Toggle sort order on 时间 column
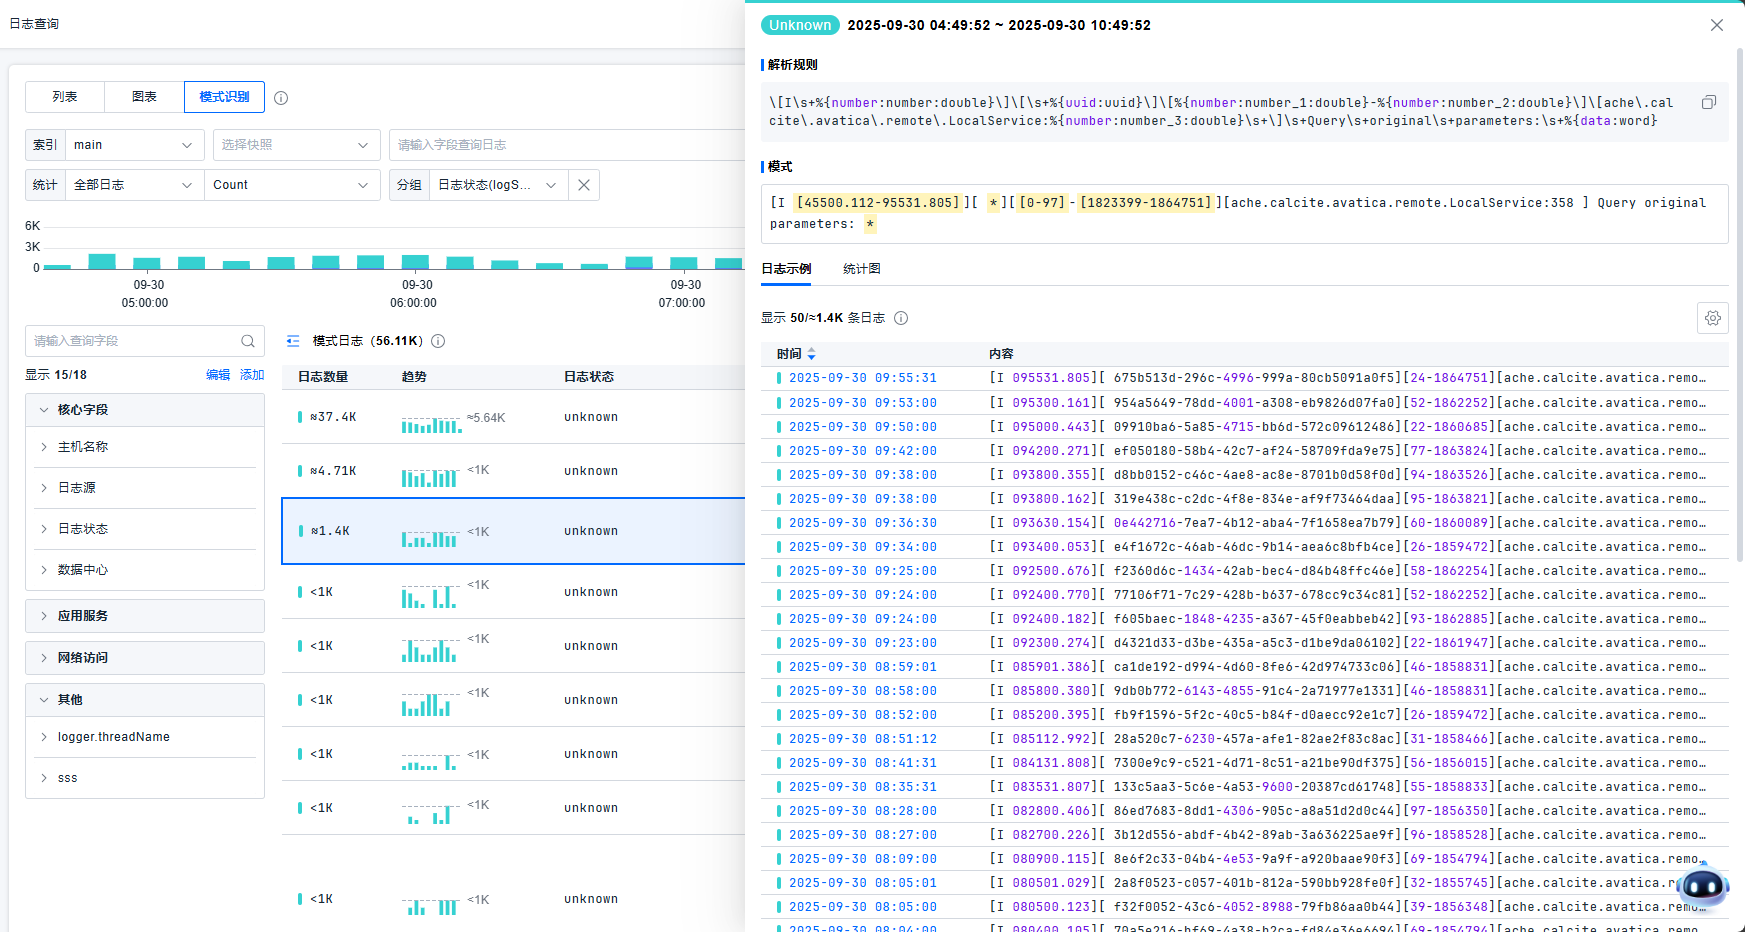The image size is (1745, 932). tap(812, 354)
